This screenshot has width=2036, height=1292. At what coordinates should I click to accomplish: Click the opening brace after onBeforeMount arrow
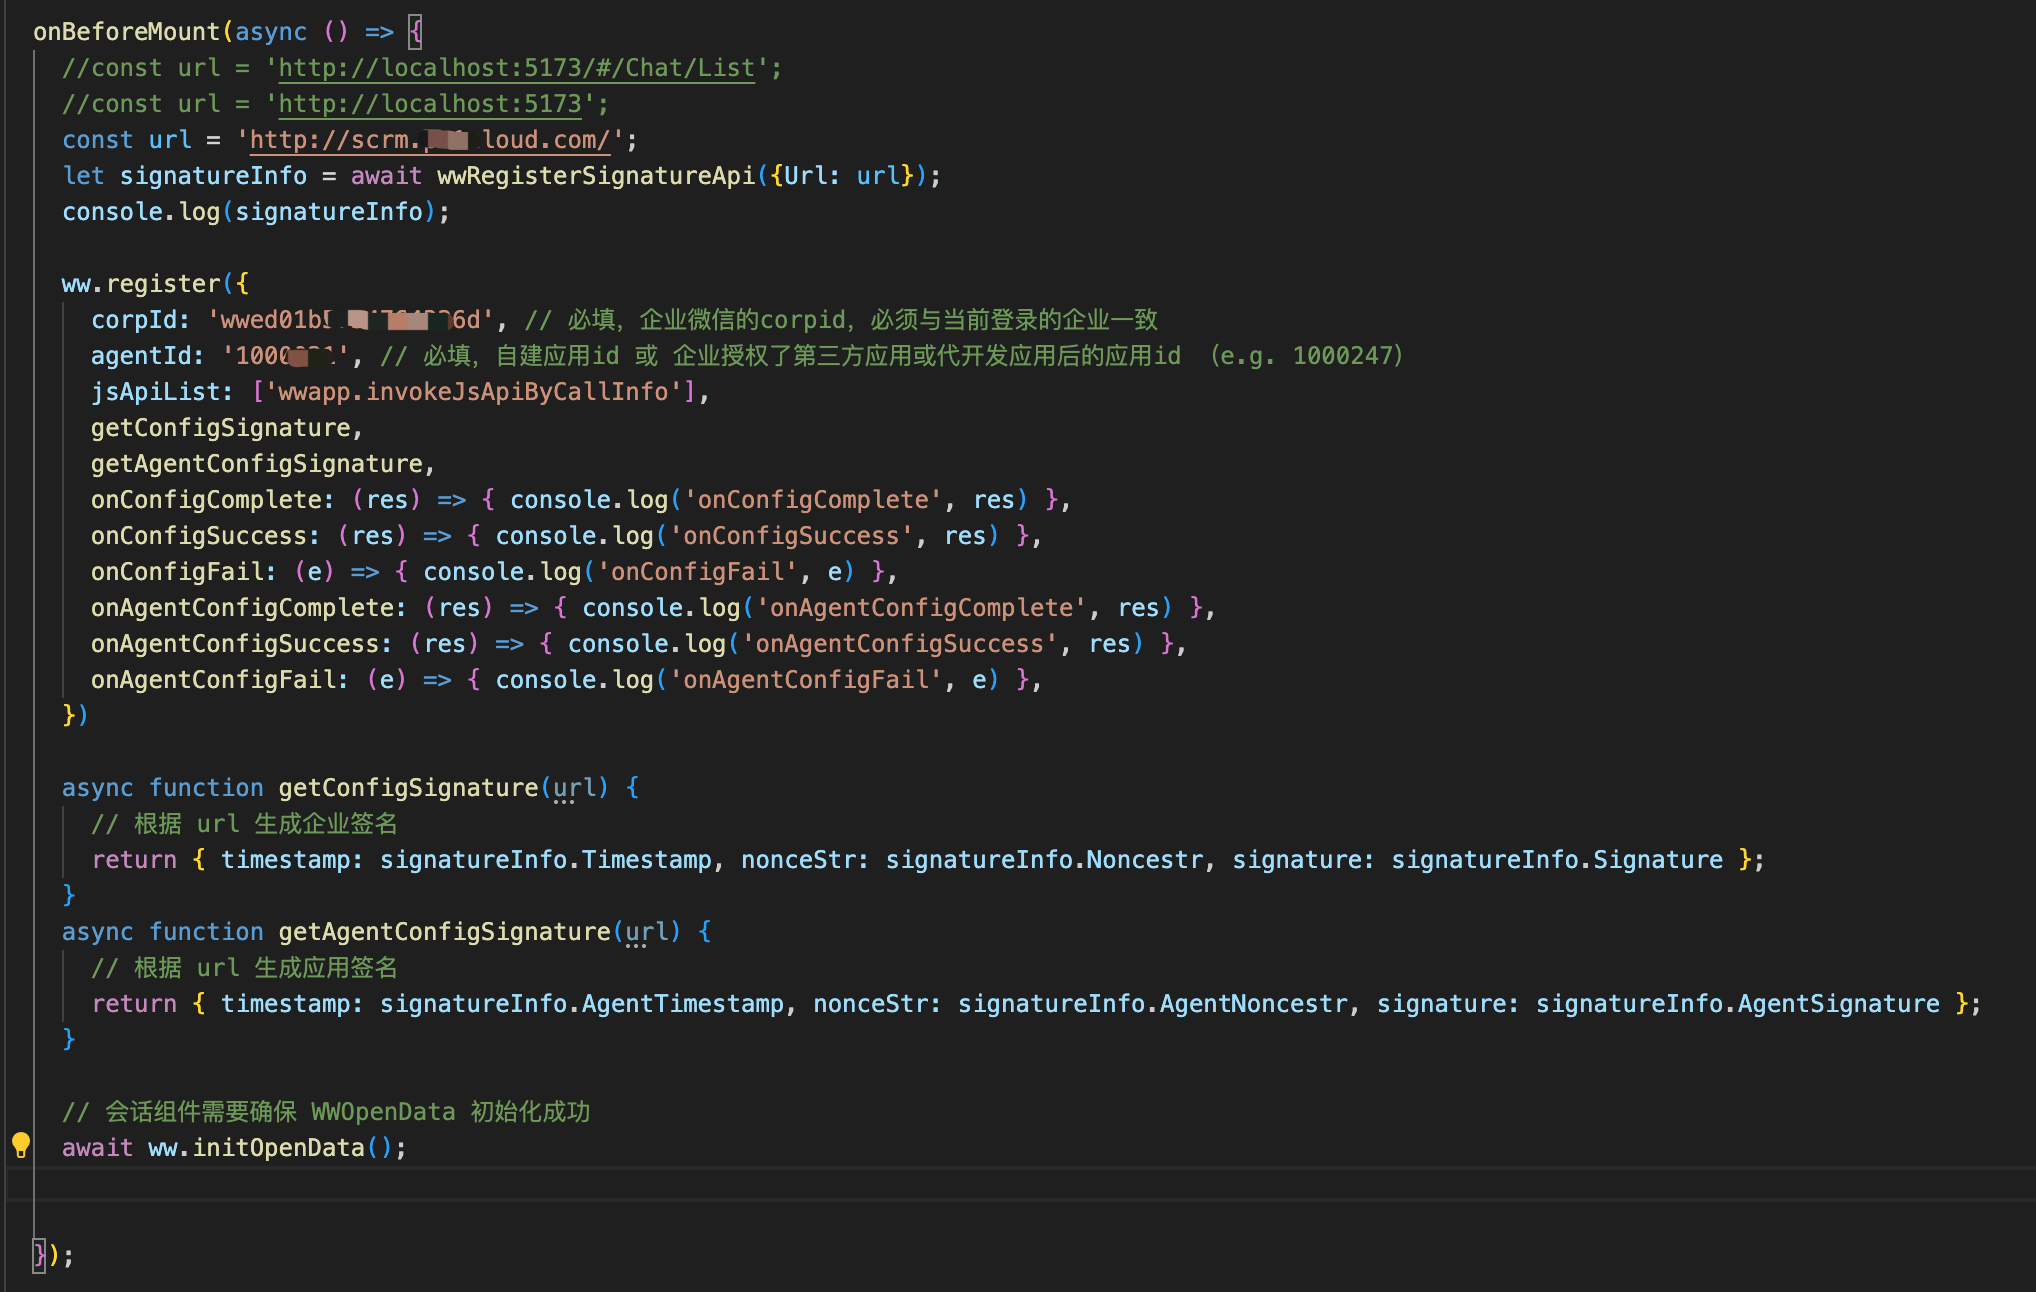[415, 32]
